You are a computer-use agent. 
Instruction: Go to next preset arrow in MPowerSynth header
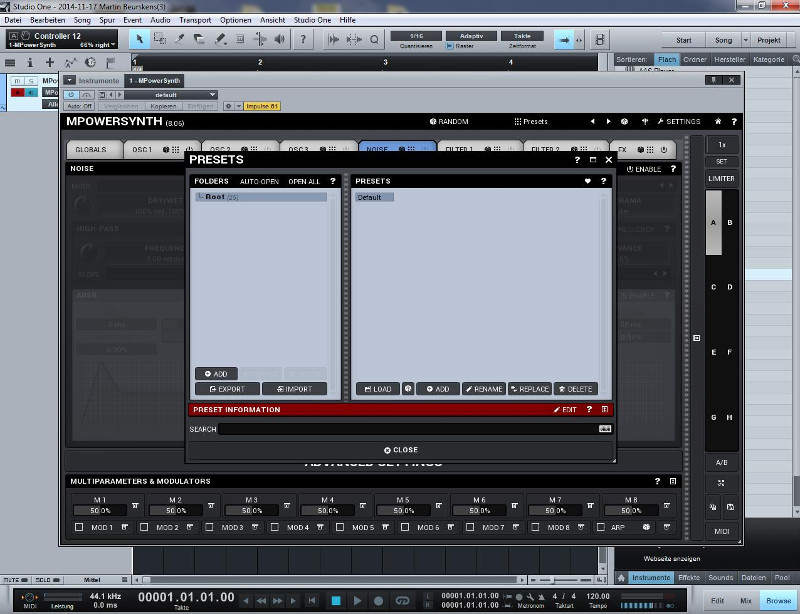pos(608,121)
